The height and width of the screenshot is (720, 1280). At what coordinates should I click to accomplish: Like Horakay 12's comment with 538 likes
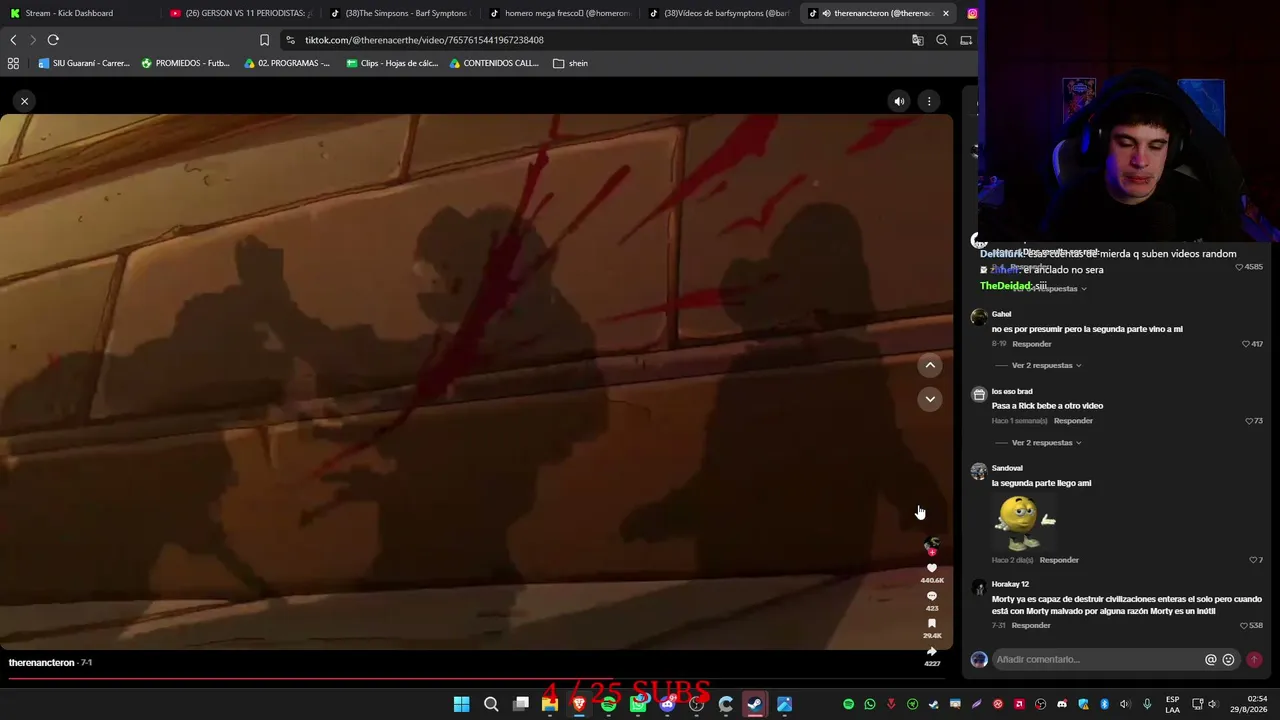[x=1244, y=626]
